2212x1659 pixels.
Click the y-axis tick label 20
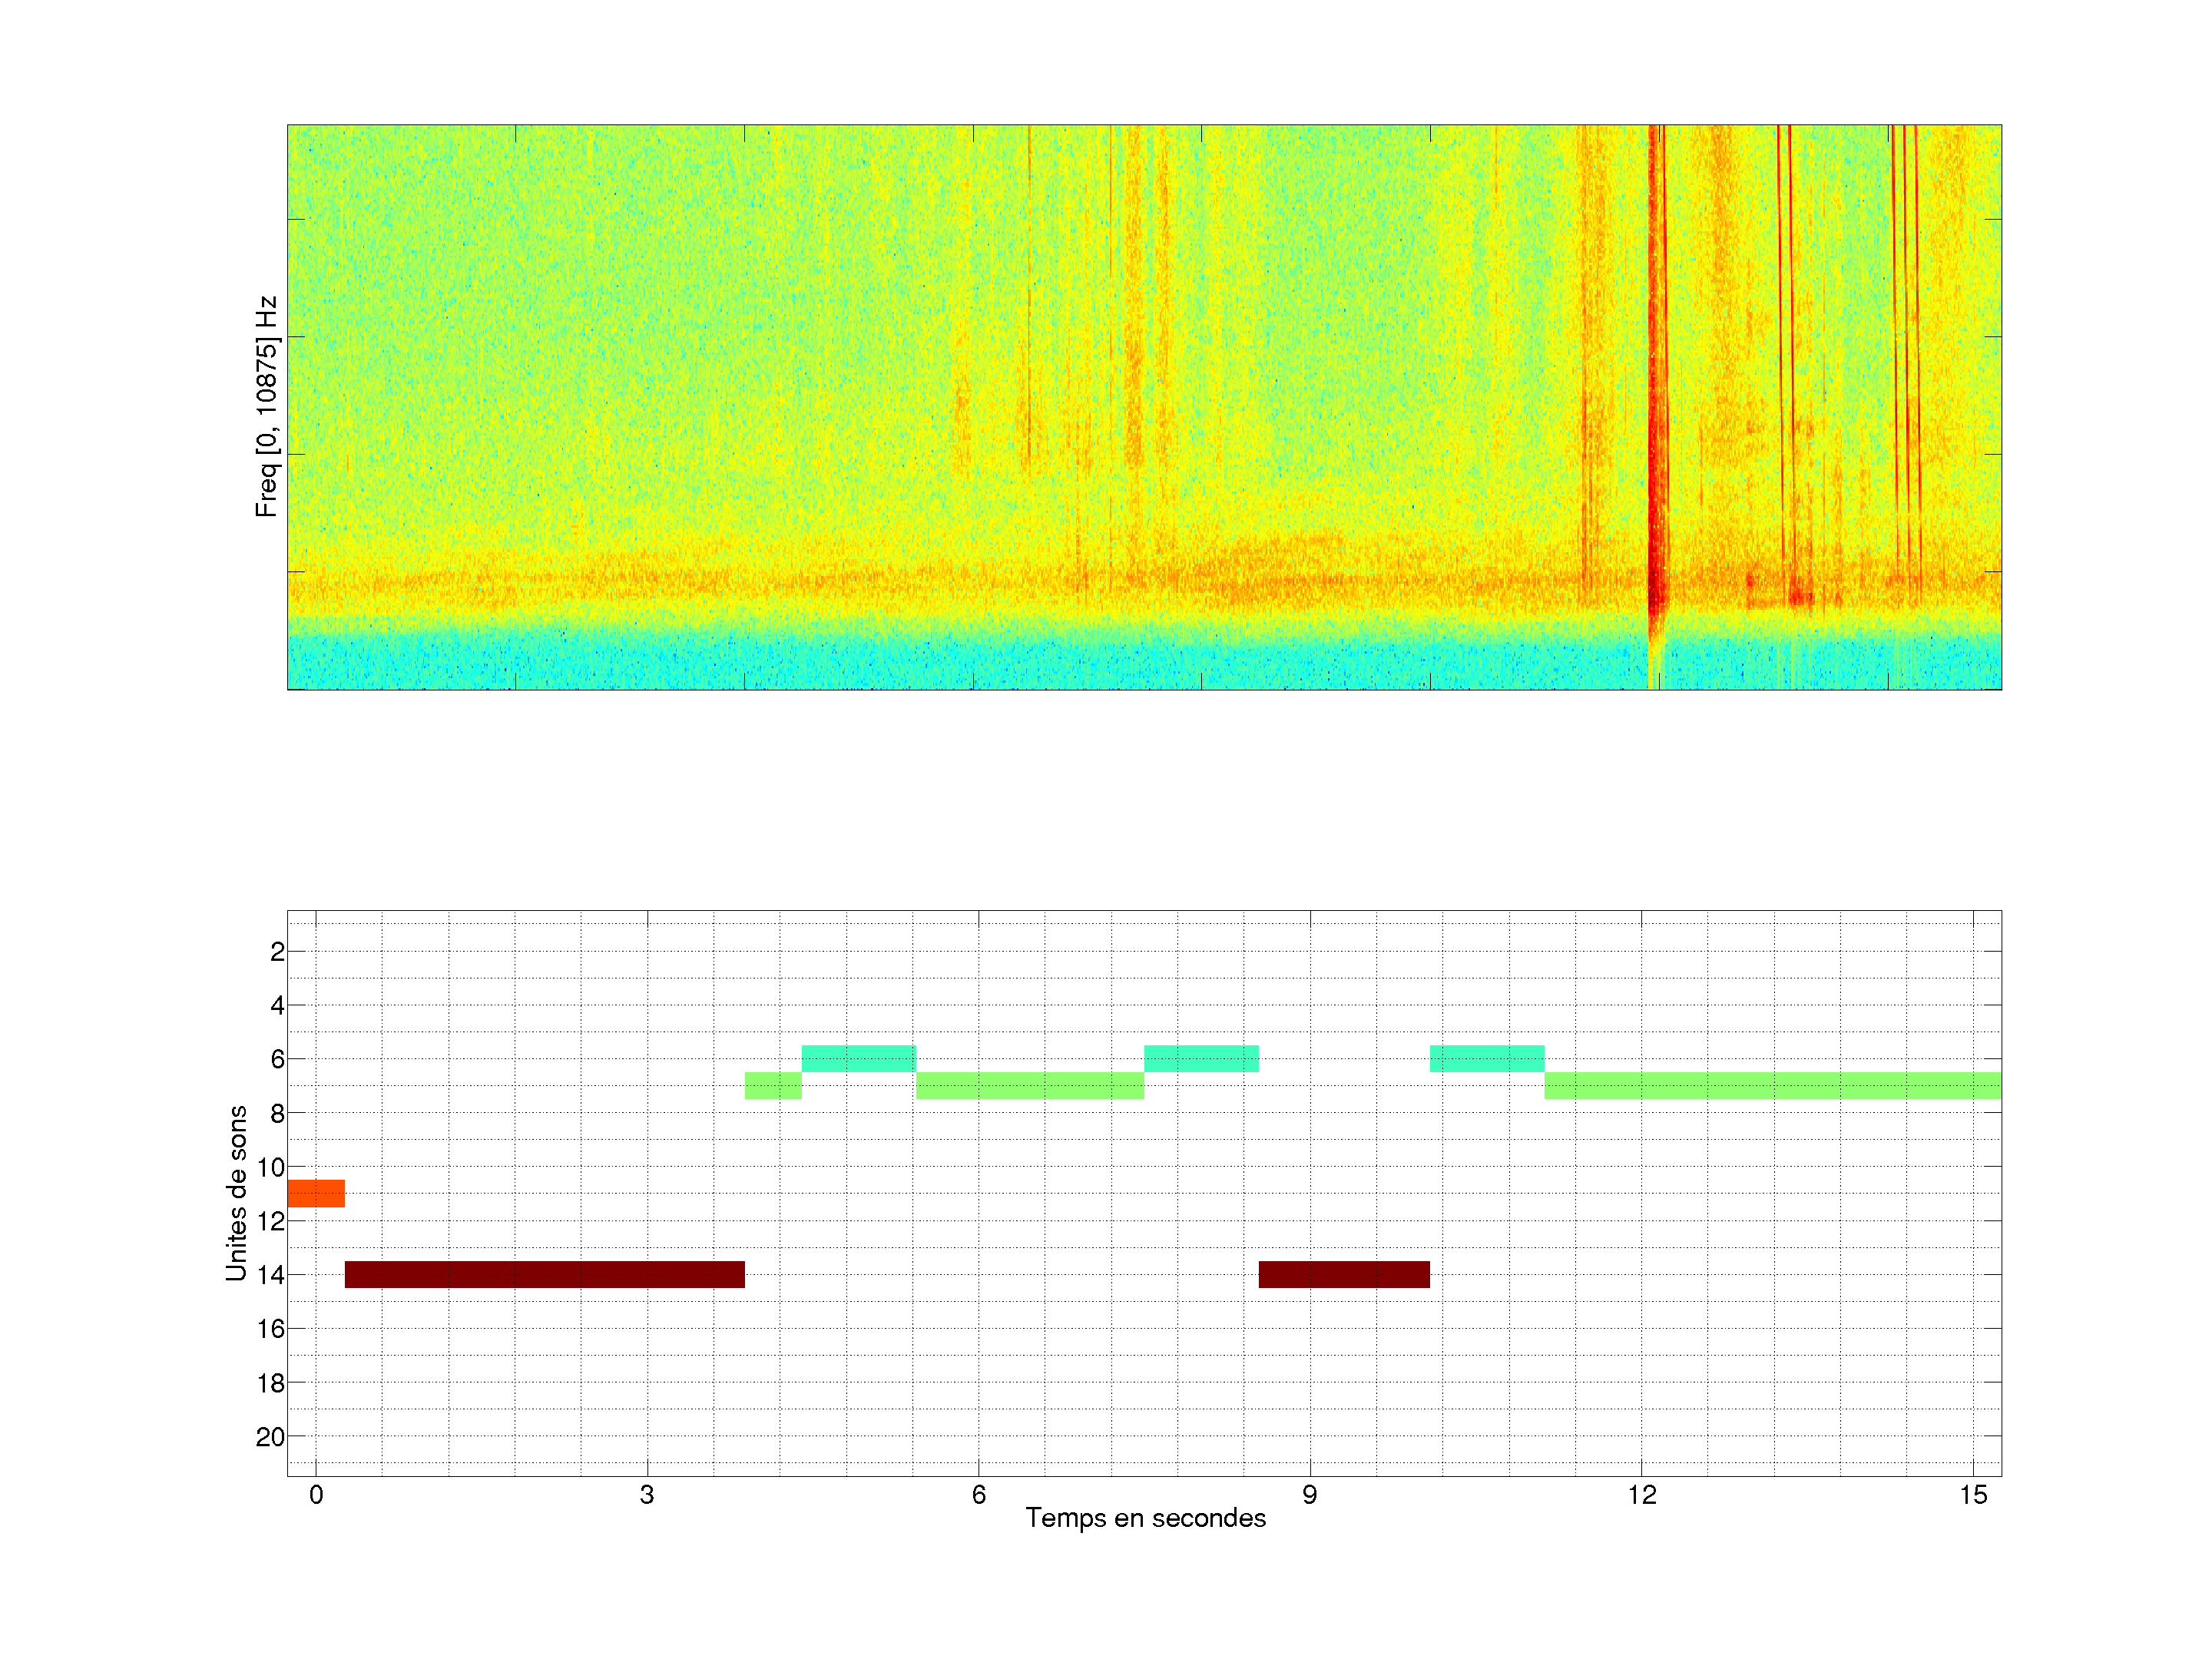coord(270,1437)
